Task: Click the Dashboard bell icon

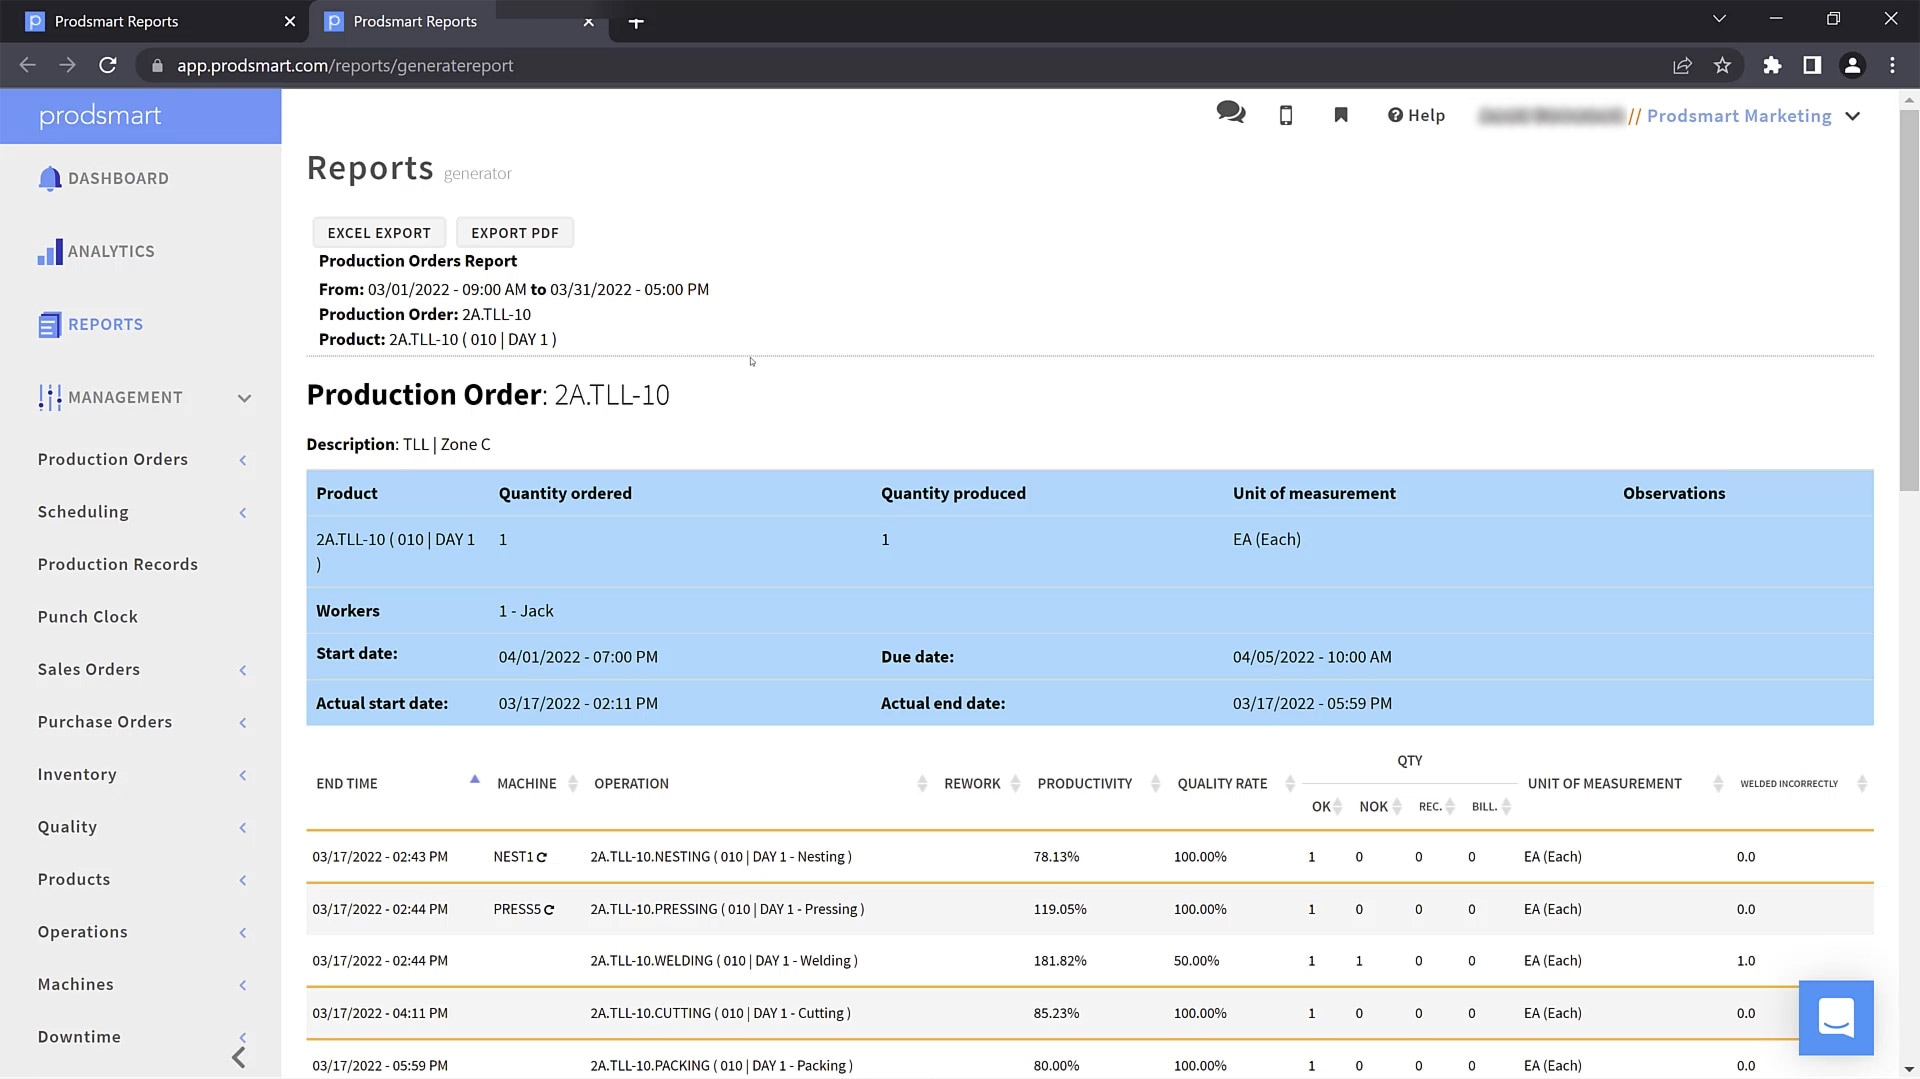Action: click(x=49, y=179)
